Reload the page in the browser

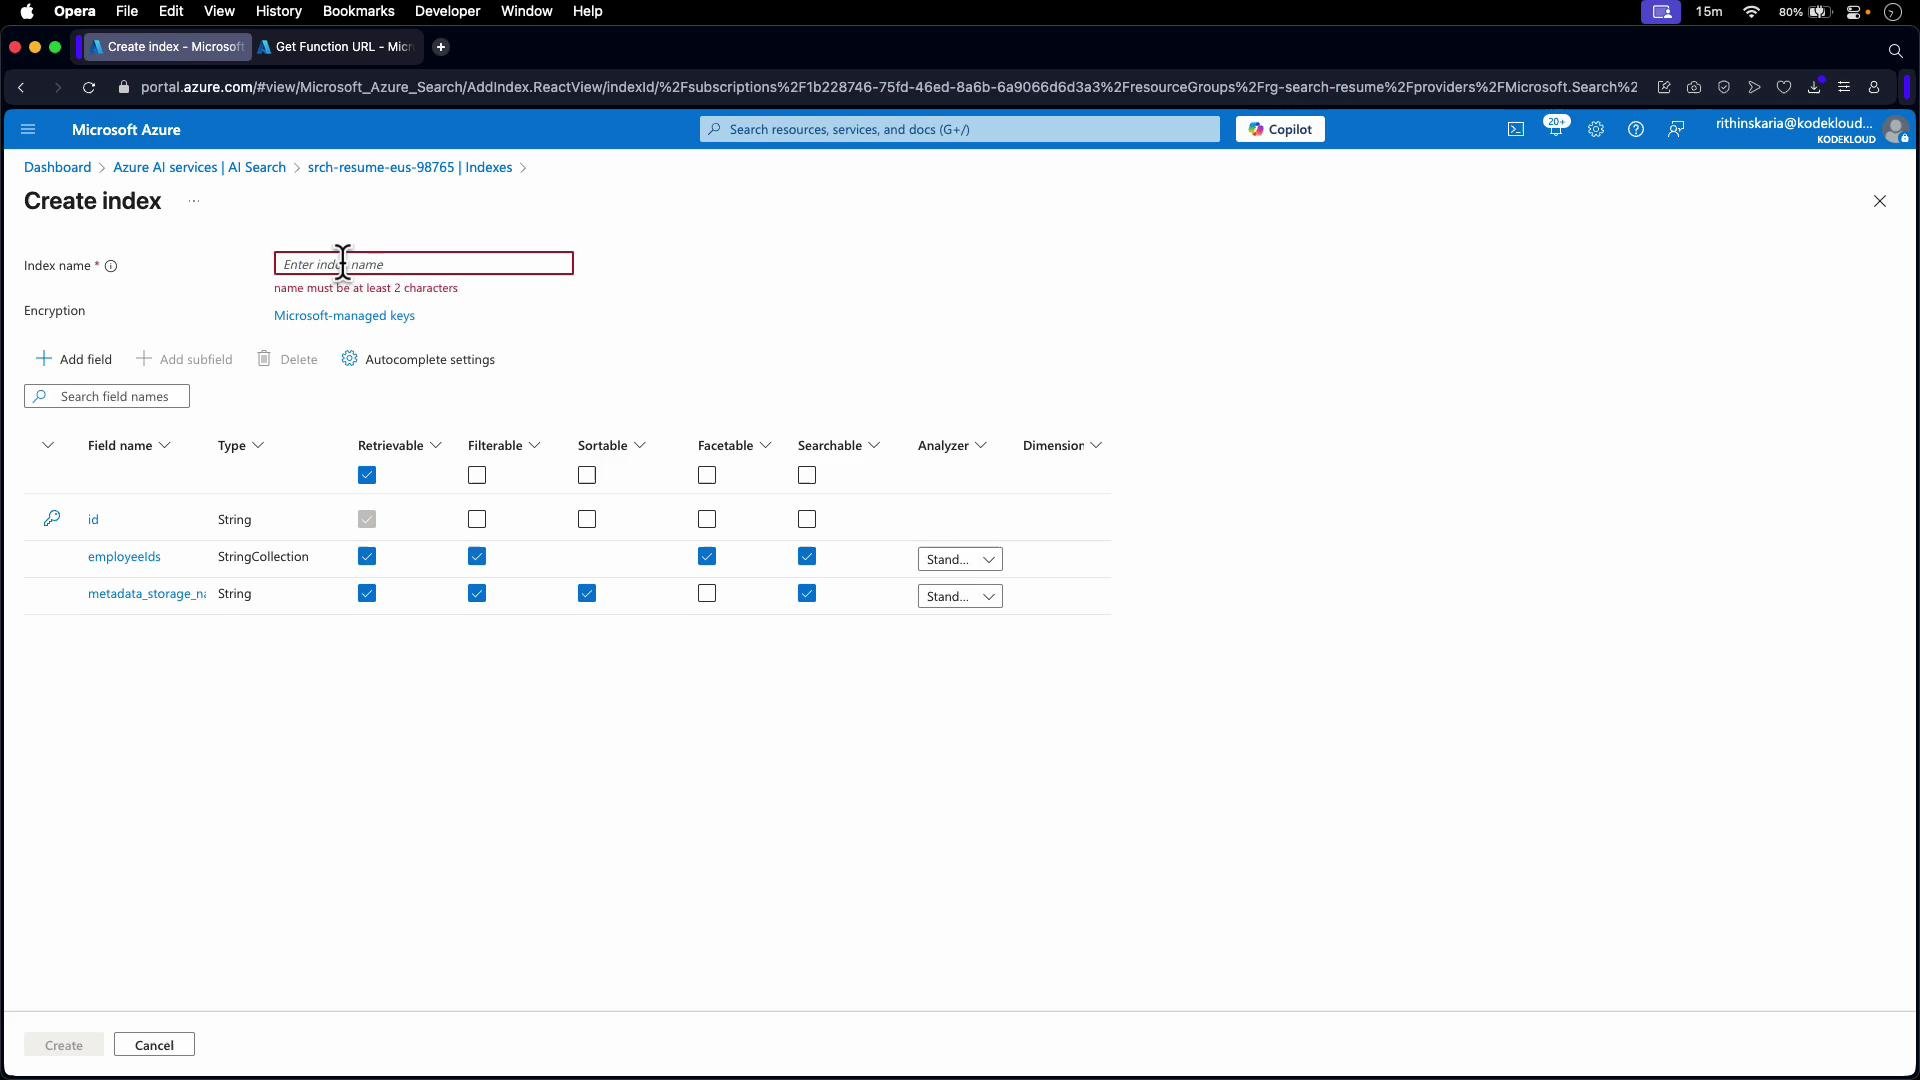[89, 87]
